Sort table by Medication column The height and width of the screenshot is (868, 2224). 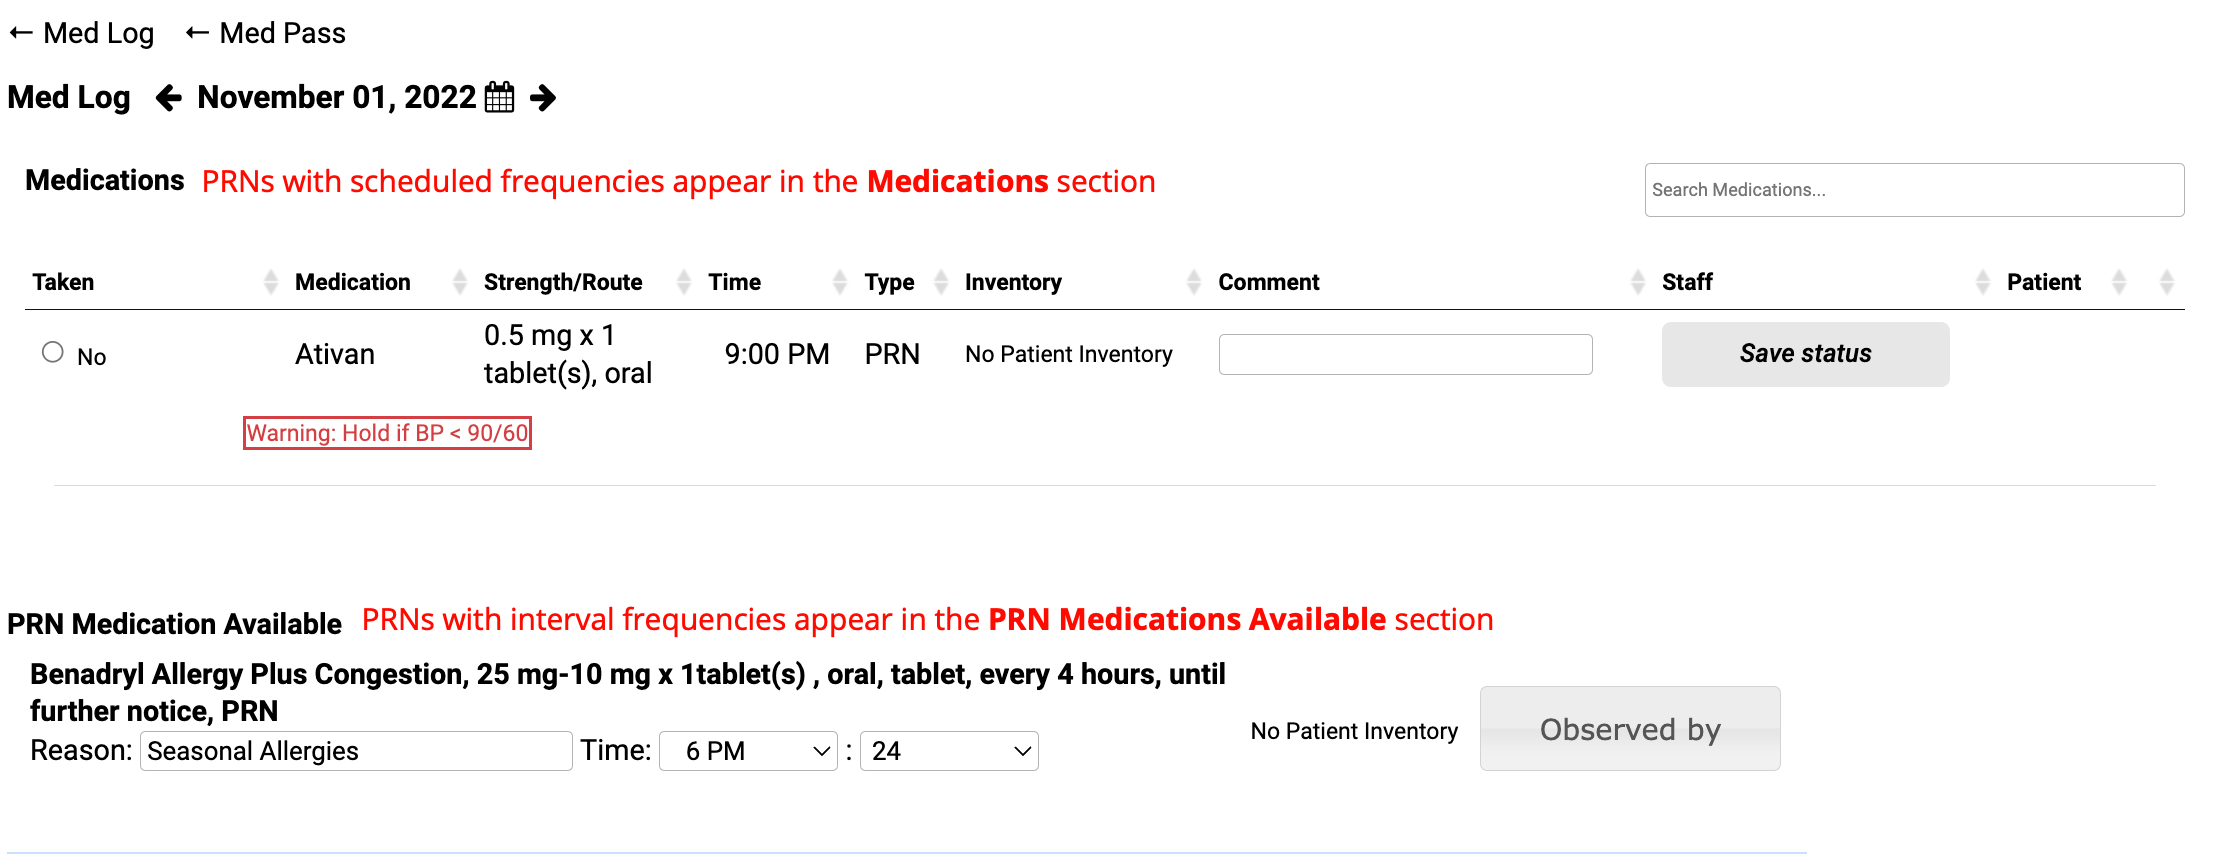[459, 282]
